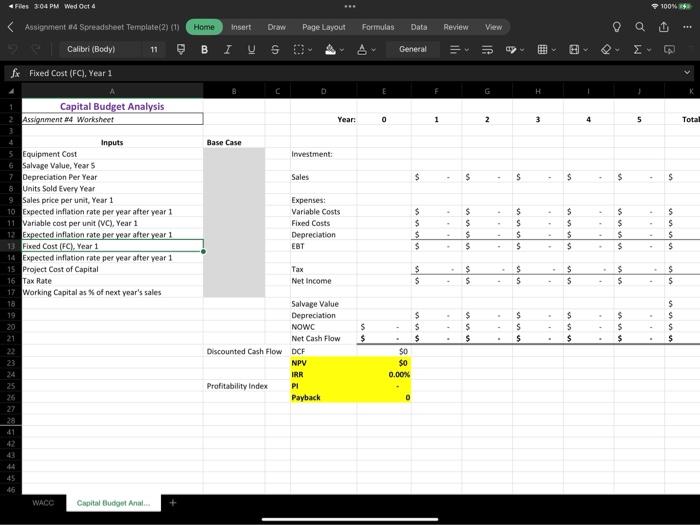Go back using the back arrow
The width and height of the screenshot is (700, 525).
(x=11, y=27)
